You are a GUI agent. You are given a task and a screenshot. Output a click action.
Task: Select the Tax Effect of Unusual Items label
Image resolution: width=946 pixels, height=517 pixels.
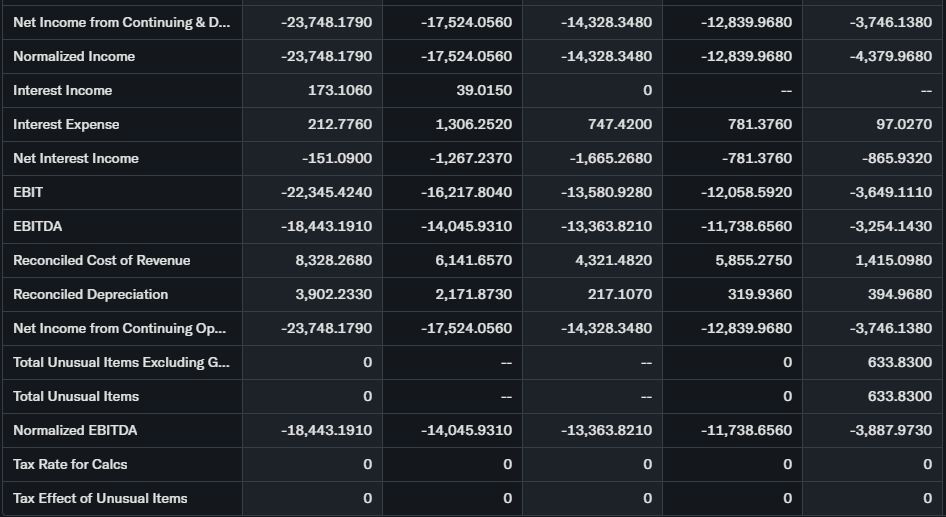(100, 499)
